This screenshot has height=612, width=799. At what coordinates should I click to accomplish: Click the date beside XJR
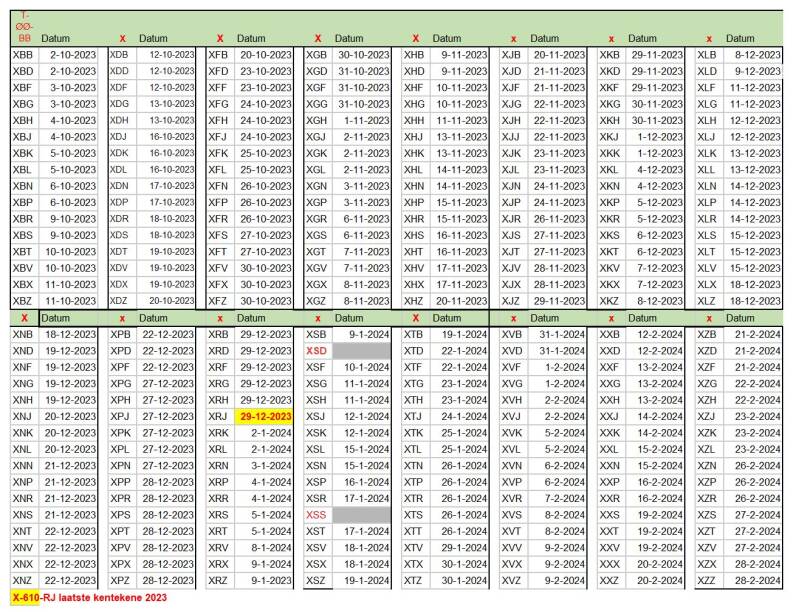click(557, 219)
